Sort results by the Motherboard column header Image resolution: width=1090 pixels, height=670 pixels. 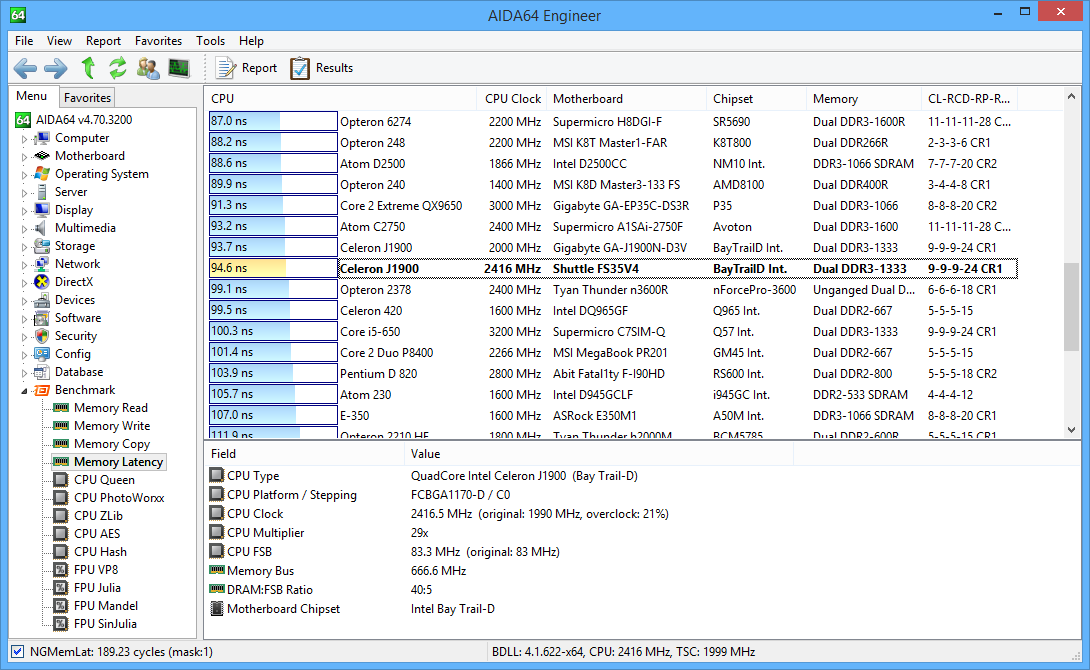pos(626,99)
